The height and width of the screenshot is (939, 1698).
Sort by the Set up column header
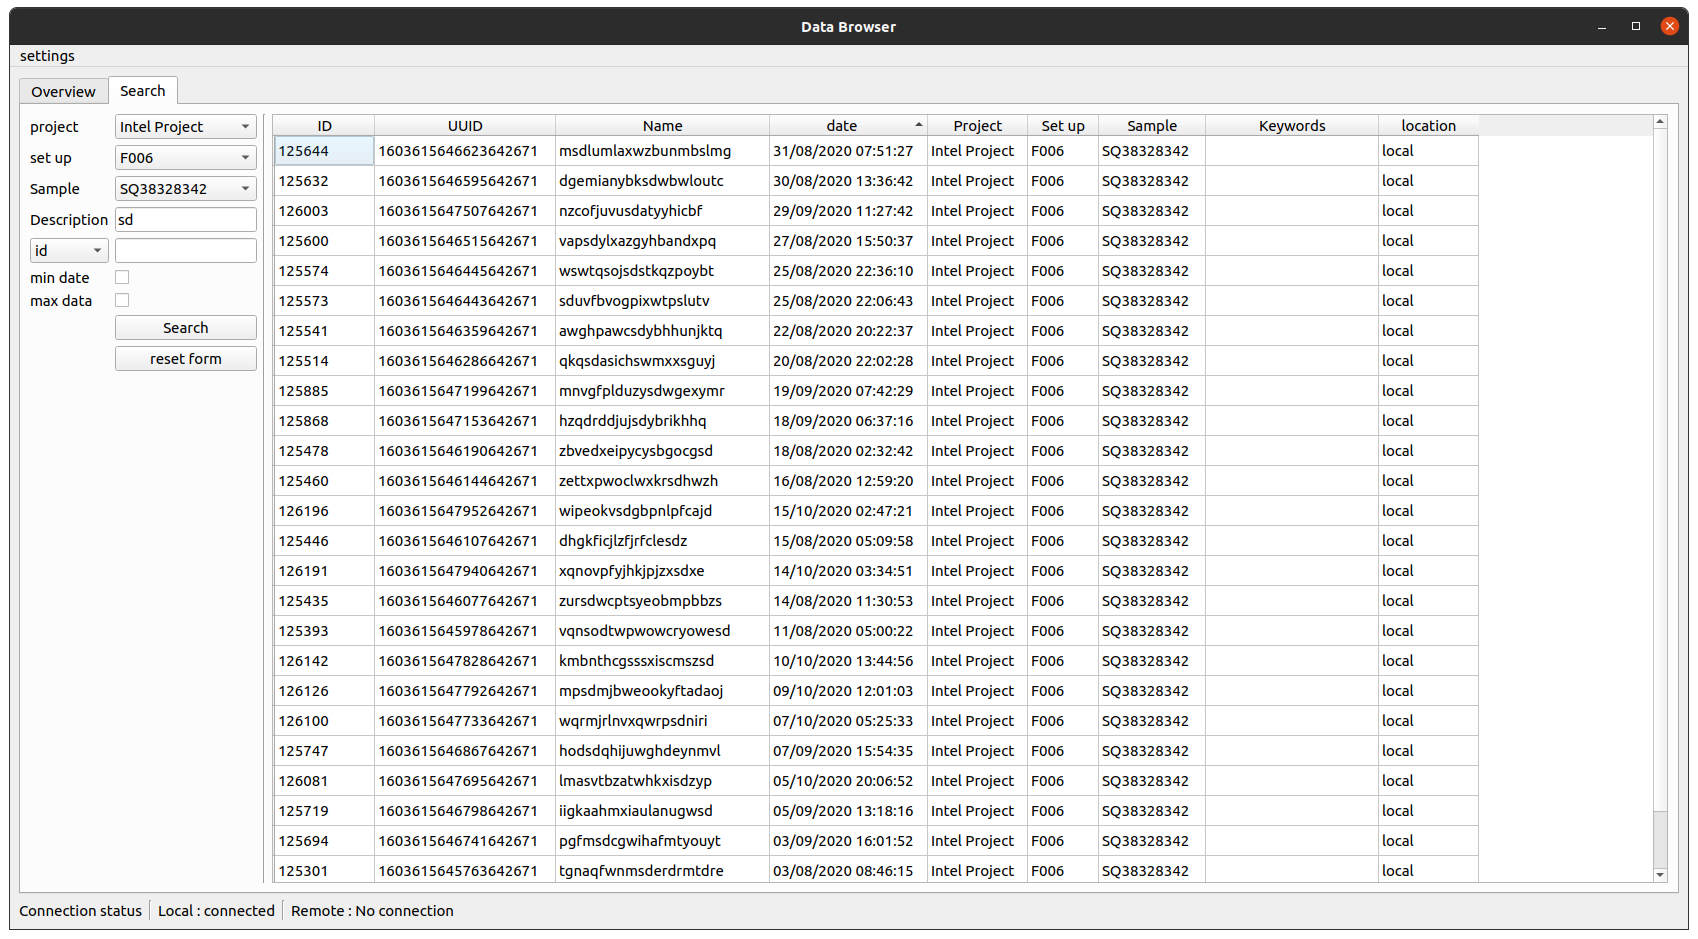pos(1063,125)
